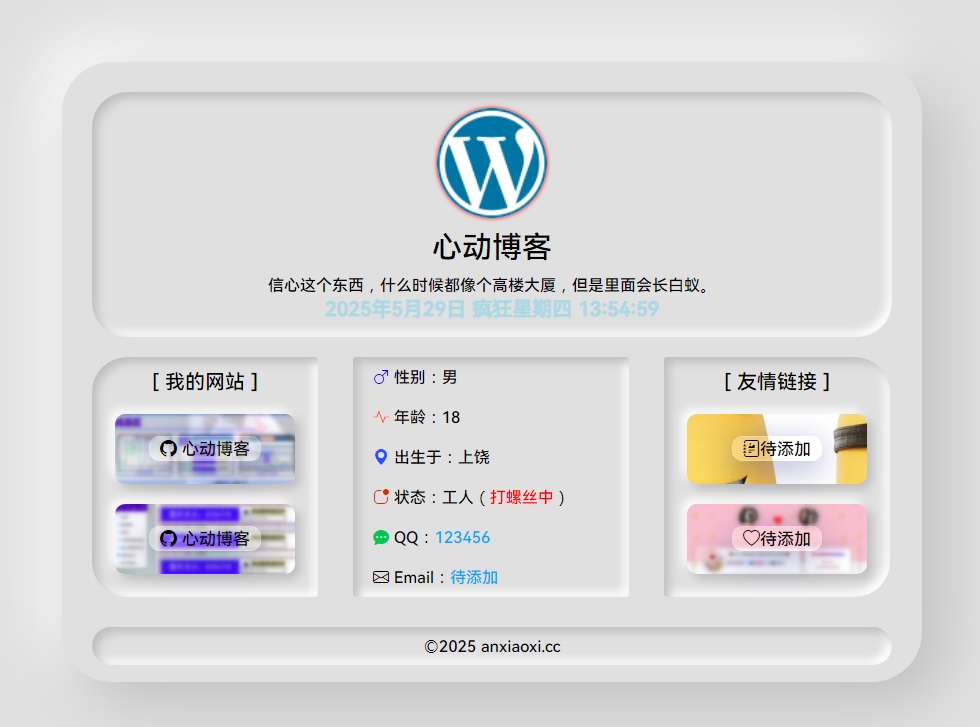Viewport: 980px width, 727px height.
Task: Click the WordPress logo avatar
Action: [491, 163]
